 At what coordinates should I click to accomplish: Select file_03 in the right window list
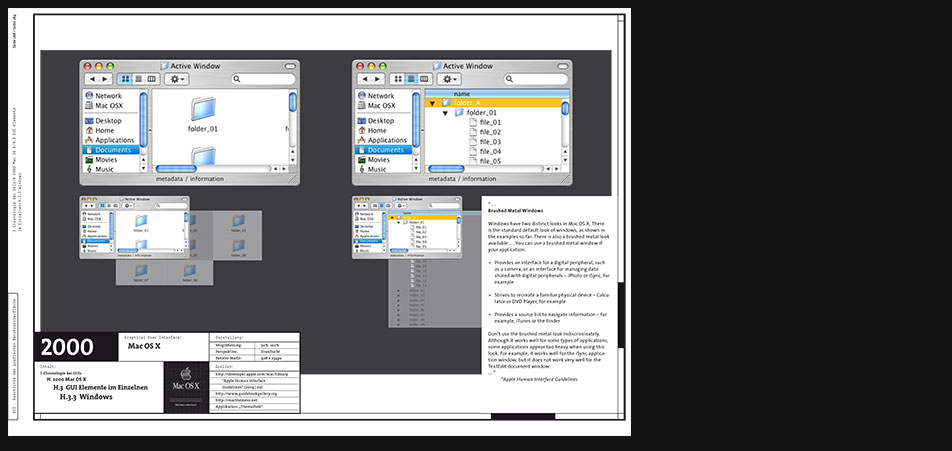[489, 142]
